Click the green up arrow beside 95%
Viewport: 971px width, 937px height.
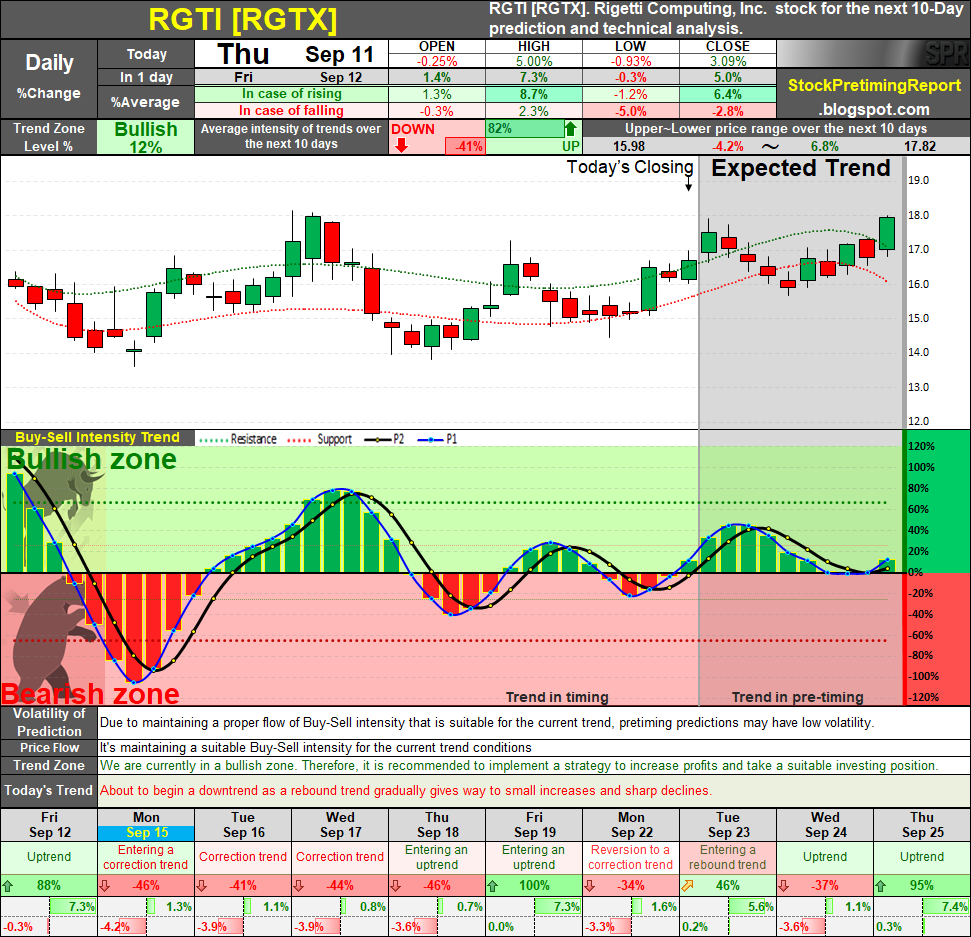tap(881, 886)
